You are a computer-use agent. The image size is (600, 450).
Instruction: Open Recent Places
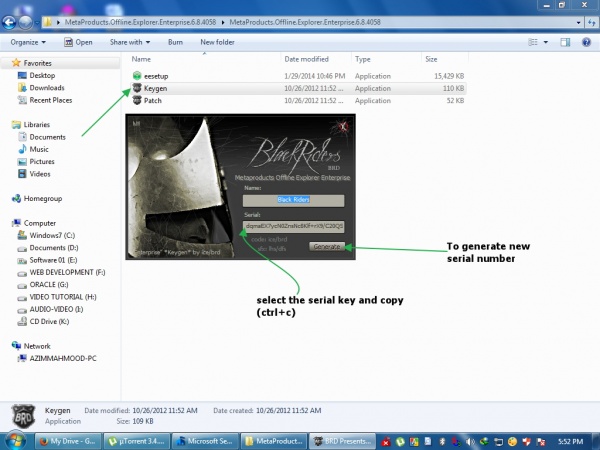click(x=51, y=100)
